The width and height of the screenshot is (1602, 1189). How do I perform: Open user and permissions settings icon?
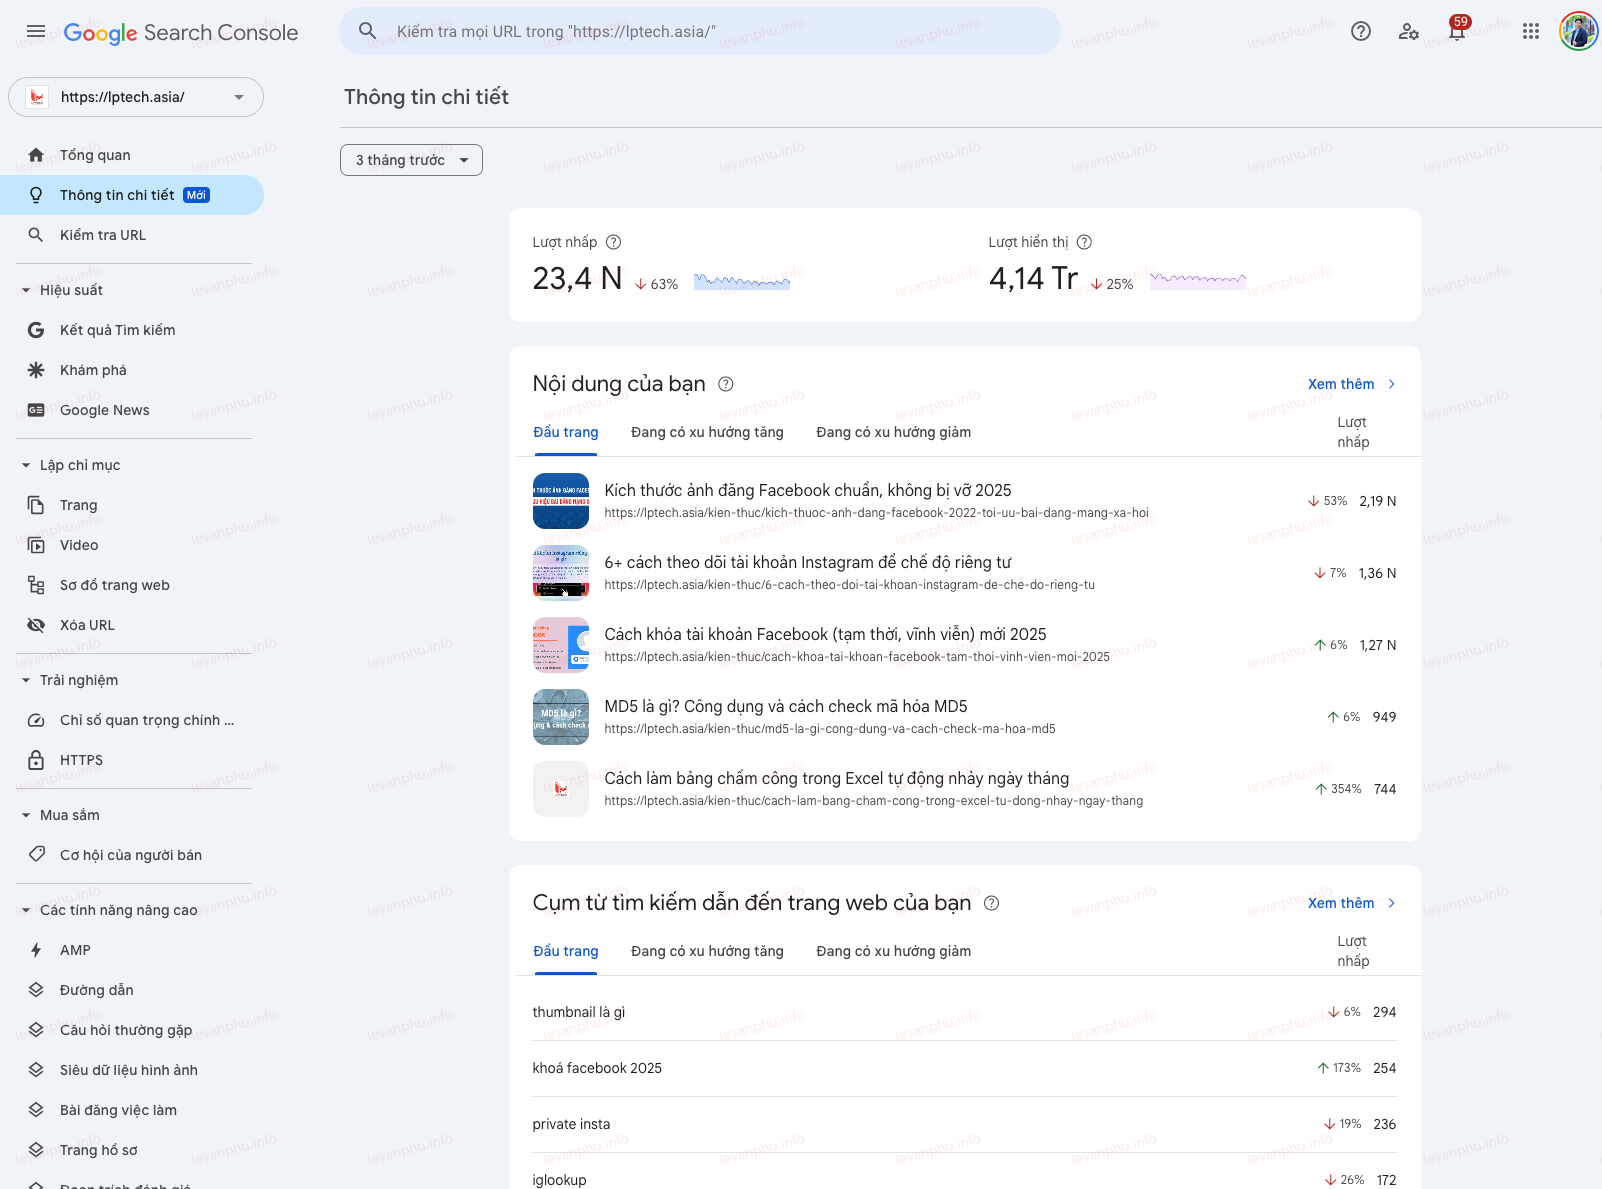[x=1409, y=32]
